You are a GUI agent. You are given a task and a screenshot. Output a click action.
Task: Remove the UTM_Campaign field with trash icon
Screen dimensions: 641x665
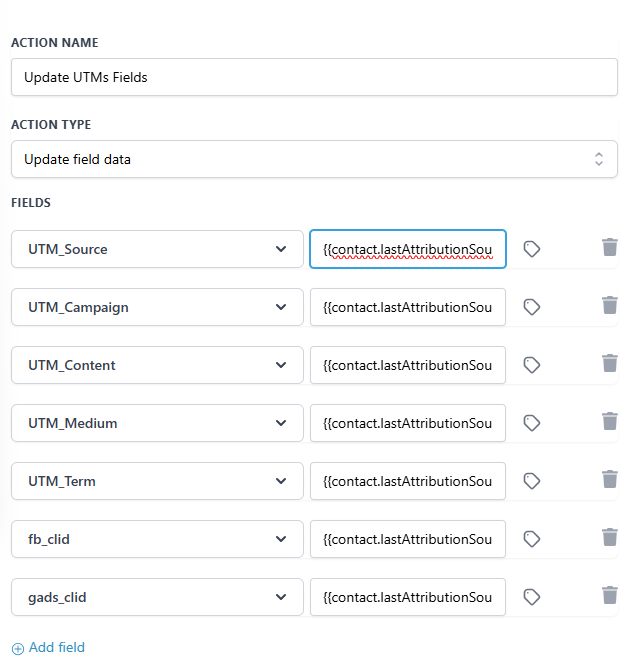tap(609, 305)
